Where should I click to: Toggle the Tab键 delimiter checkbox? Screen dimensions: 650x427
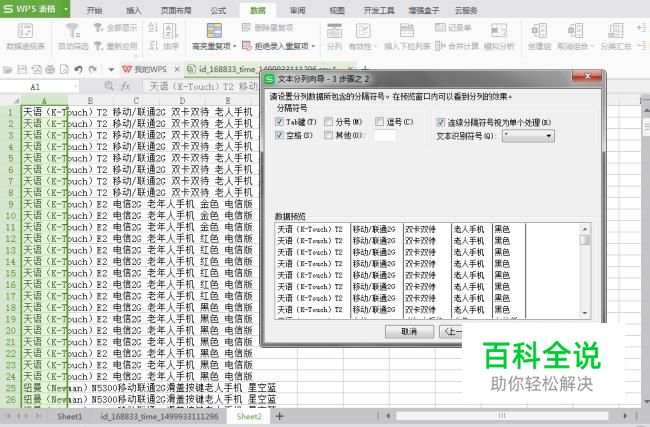point(279,121)
